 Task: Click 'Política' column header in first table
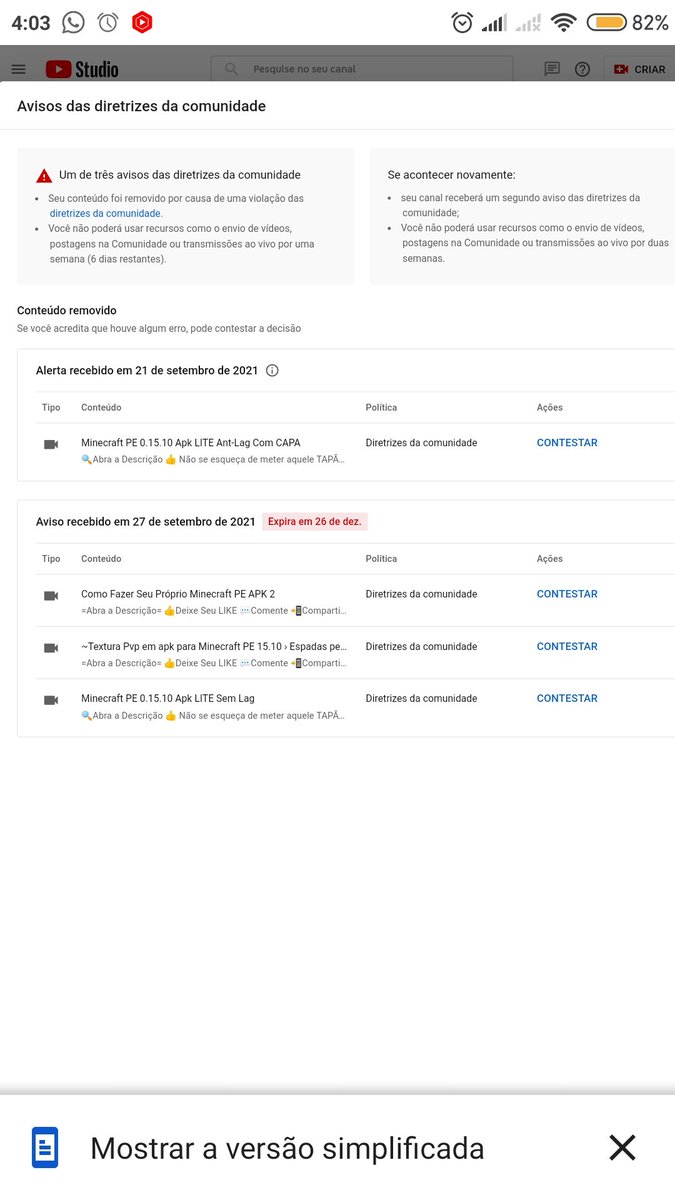(381, 408)
